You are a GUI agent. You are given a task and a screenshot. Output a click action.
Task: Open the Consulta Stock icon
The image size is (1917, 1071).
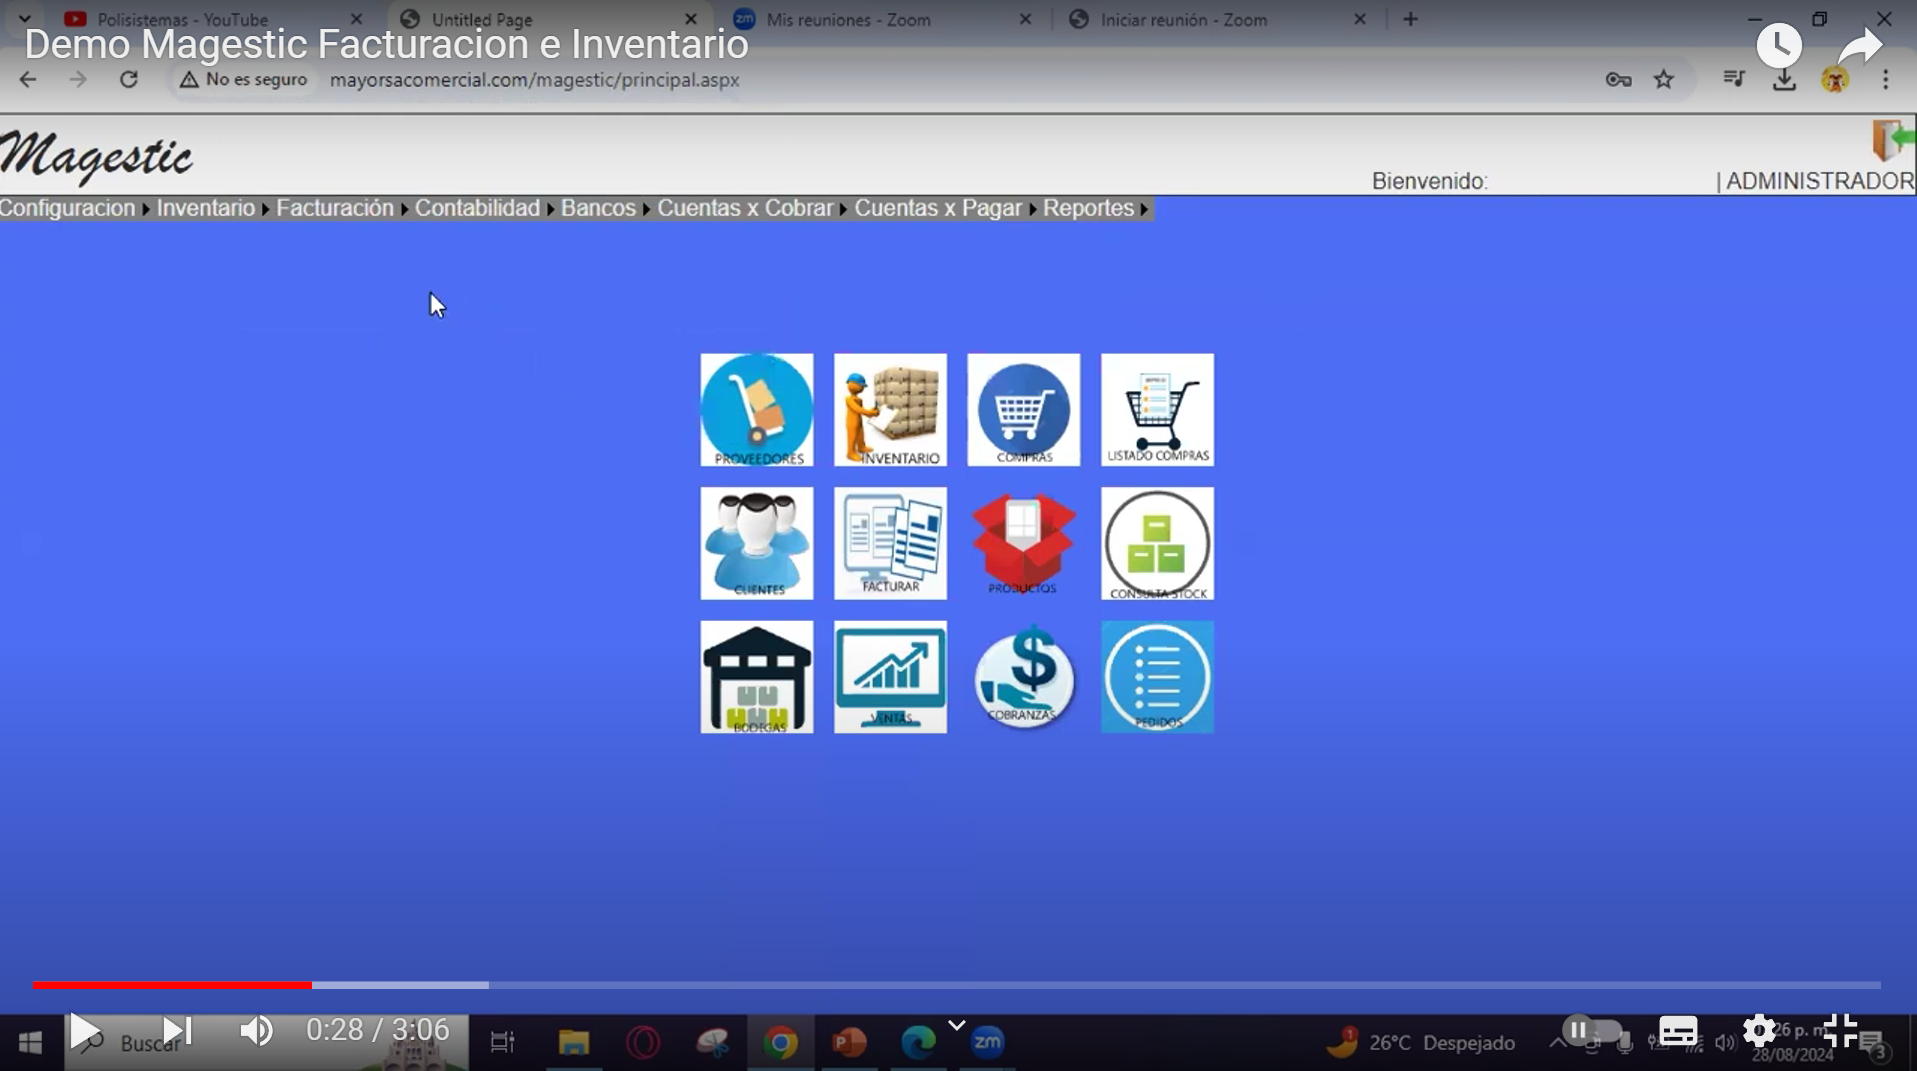click(1157, 543)
